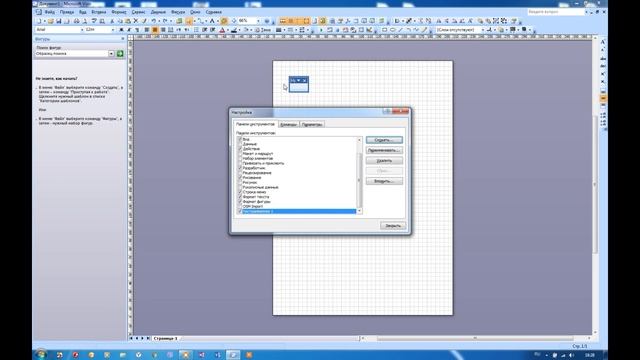Open the Правка menu
This screenshot has height=360, width=640.
point(67,12)
